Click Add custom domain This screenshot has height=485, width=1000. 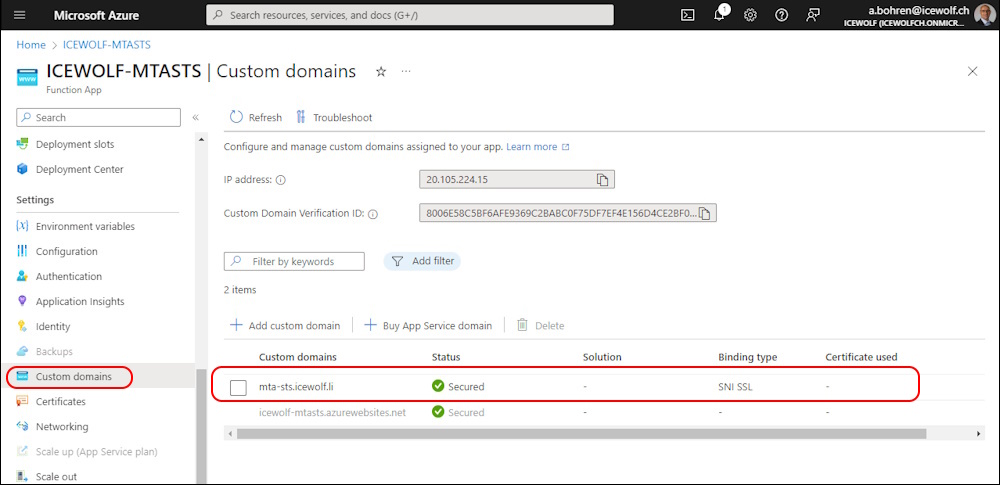285,325
